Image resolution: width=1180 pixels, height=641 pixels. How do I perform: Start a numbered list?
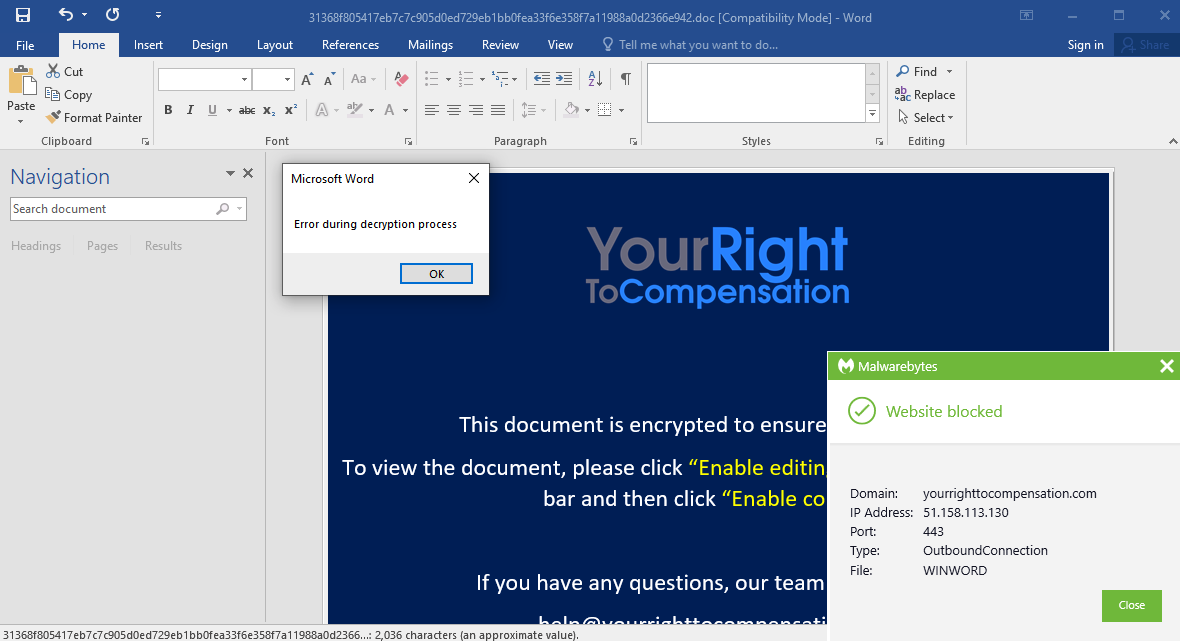point(466,79)
